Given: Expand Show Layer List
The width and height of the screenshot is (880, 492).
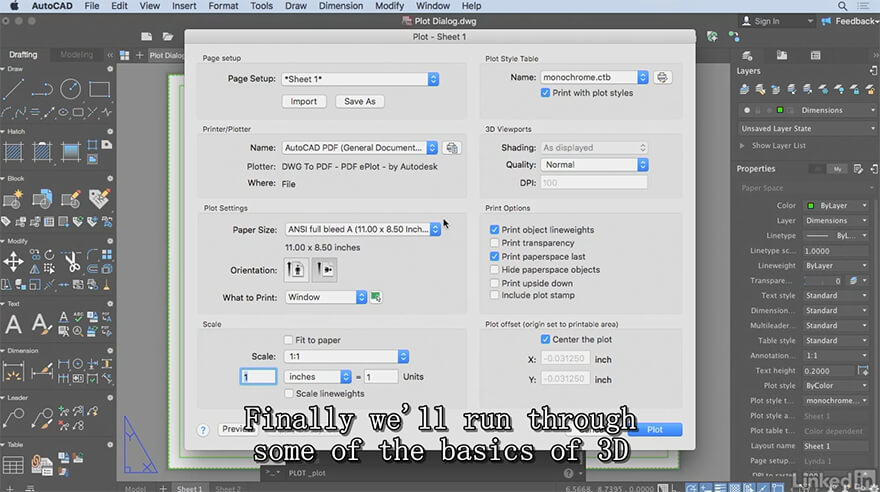Looking at the screenshot, I should [x=742, y=146].
